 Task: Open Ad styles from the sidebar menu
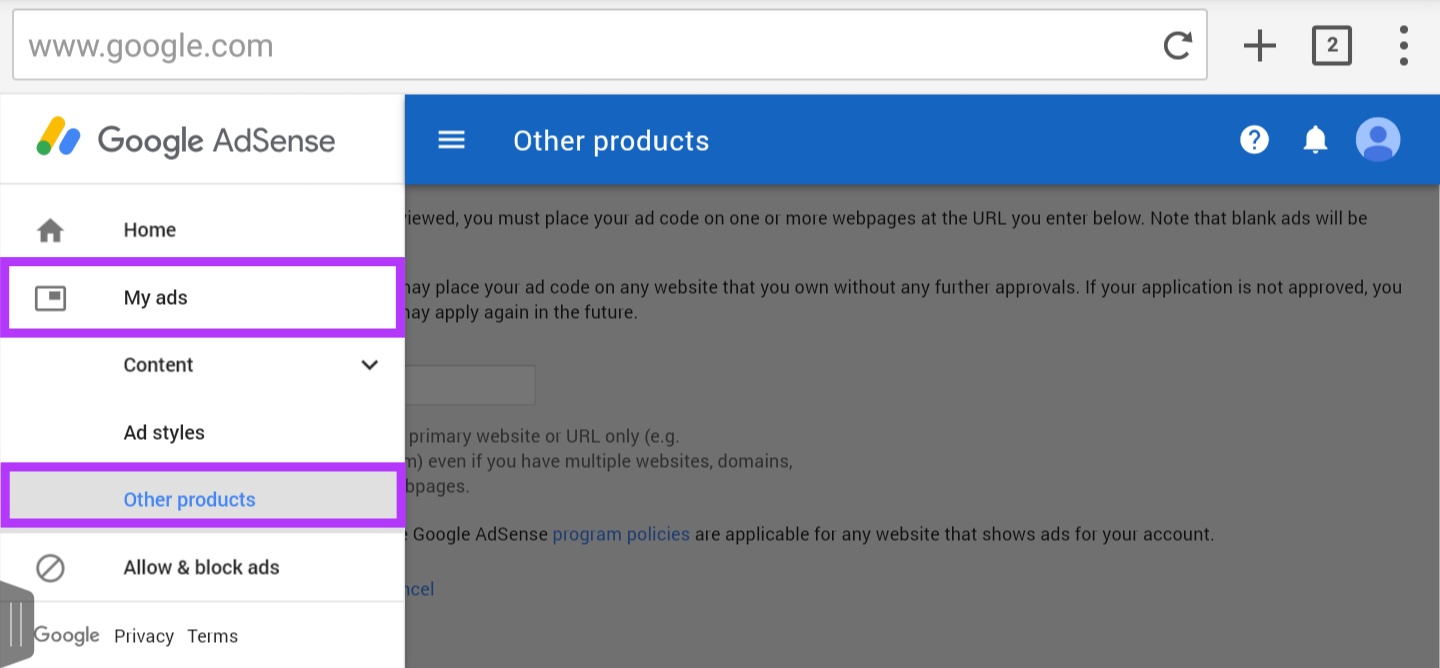pyautogui.click(x=163, y=432)
